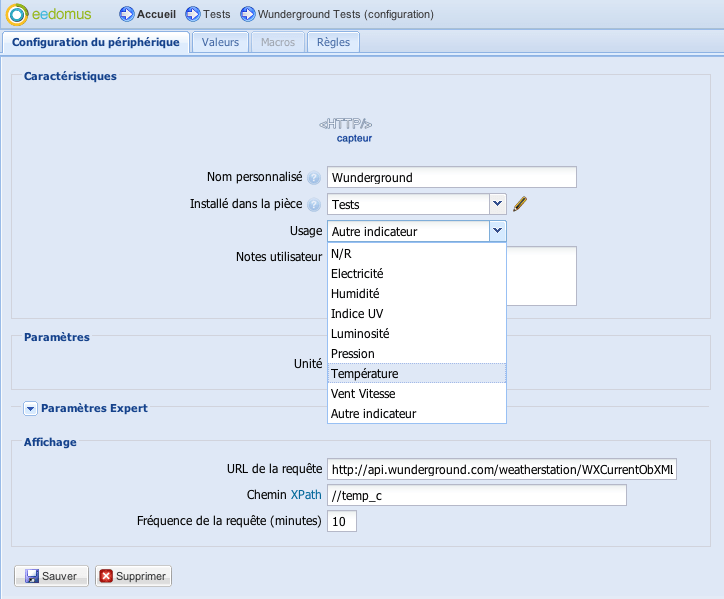724x599 pixels.
Task: Pick Autre indicateur in dropdown list
Action: [x=416, y=414]
